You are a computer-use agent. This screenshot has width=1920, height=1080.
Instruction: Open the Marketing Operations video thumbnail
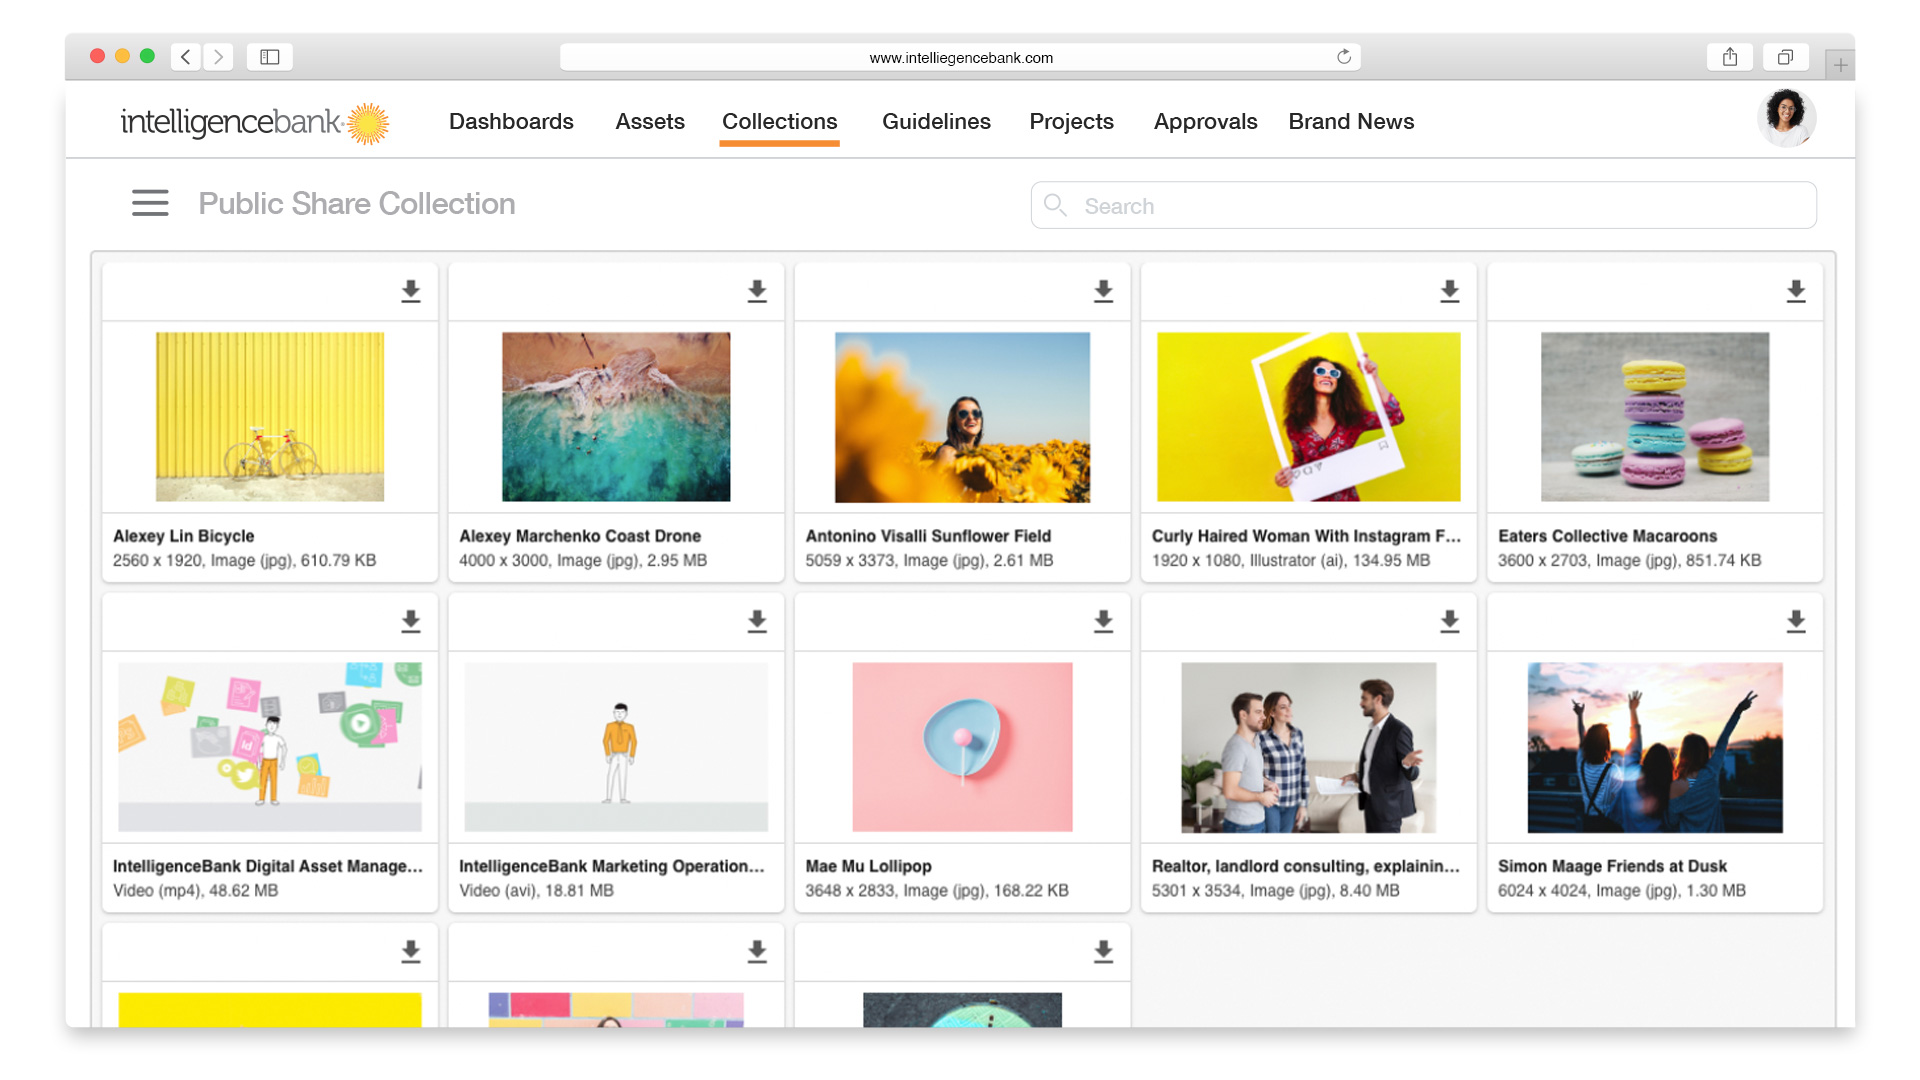click(x=616, y=747)
